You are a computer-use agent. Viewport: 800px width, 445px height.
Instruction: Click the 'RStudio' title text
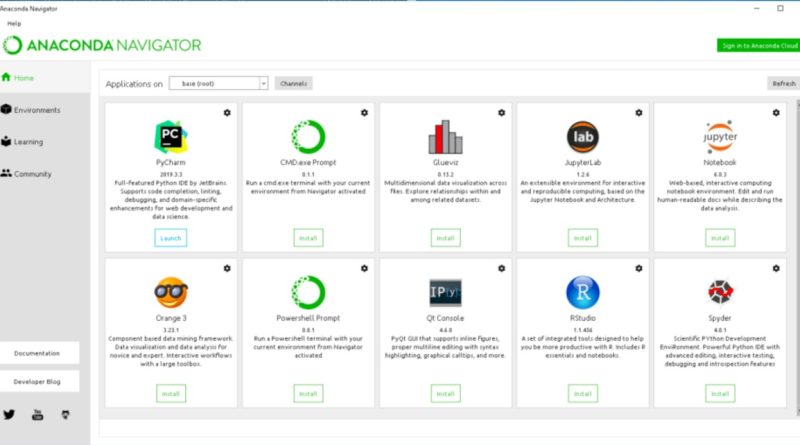pyautogui.click(x=583, y=318)
